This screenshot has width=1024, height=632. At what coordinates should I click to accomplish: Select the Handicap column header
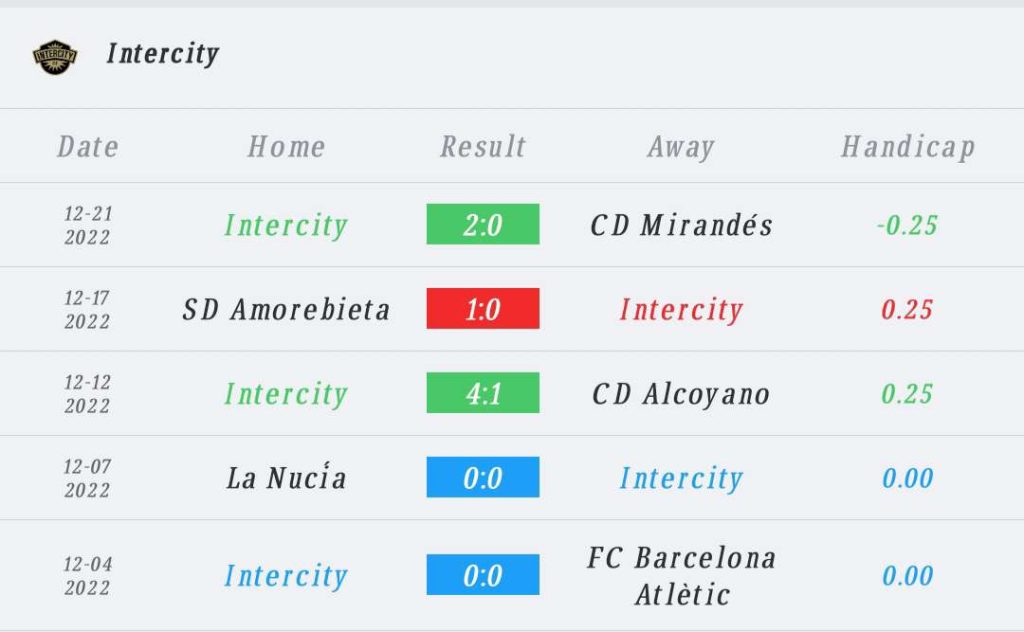click(x=908, y=147)
